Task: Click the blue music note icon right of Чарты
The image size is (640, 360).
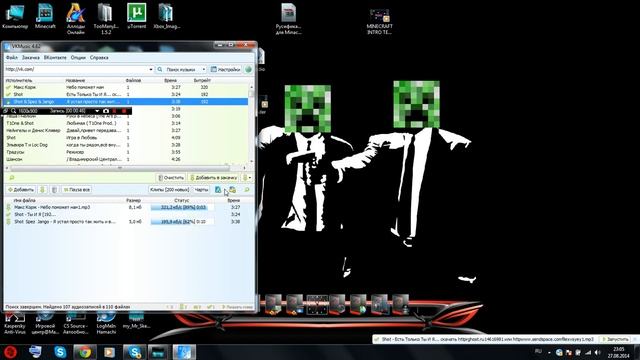Action: (x=218, y=190)
